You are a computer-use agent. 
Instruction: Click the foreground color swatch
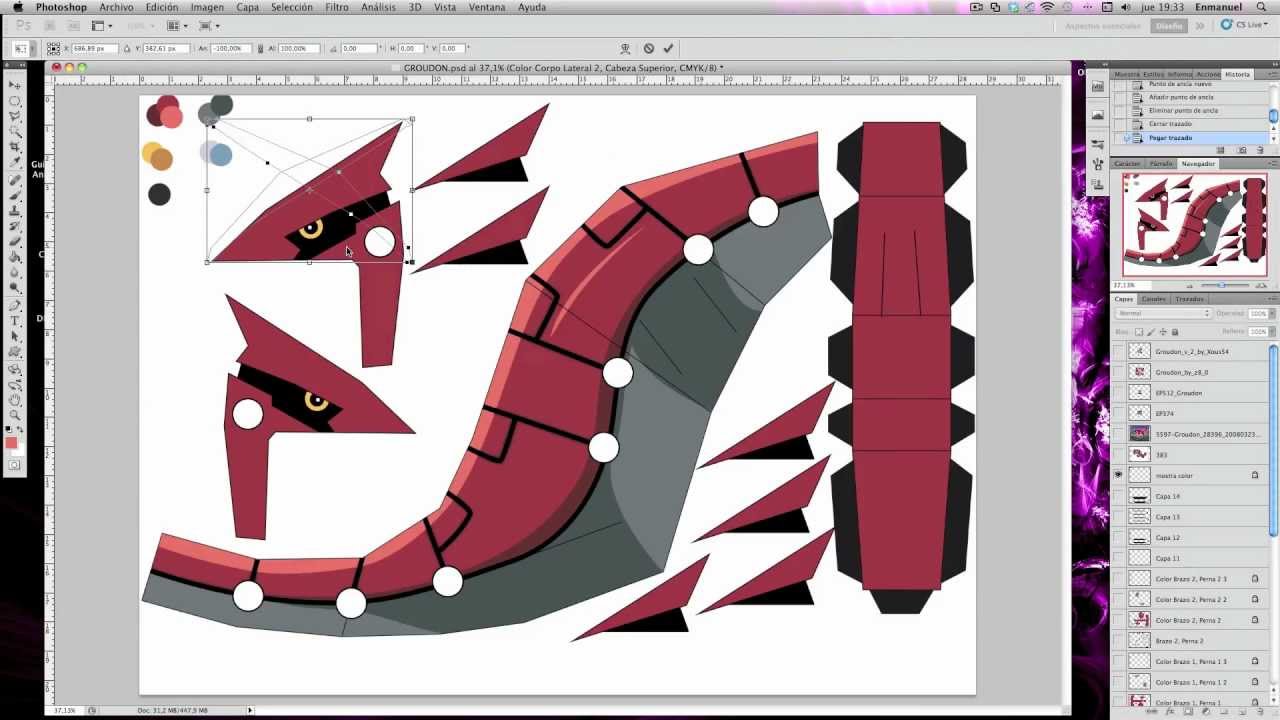(11, 442)
